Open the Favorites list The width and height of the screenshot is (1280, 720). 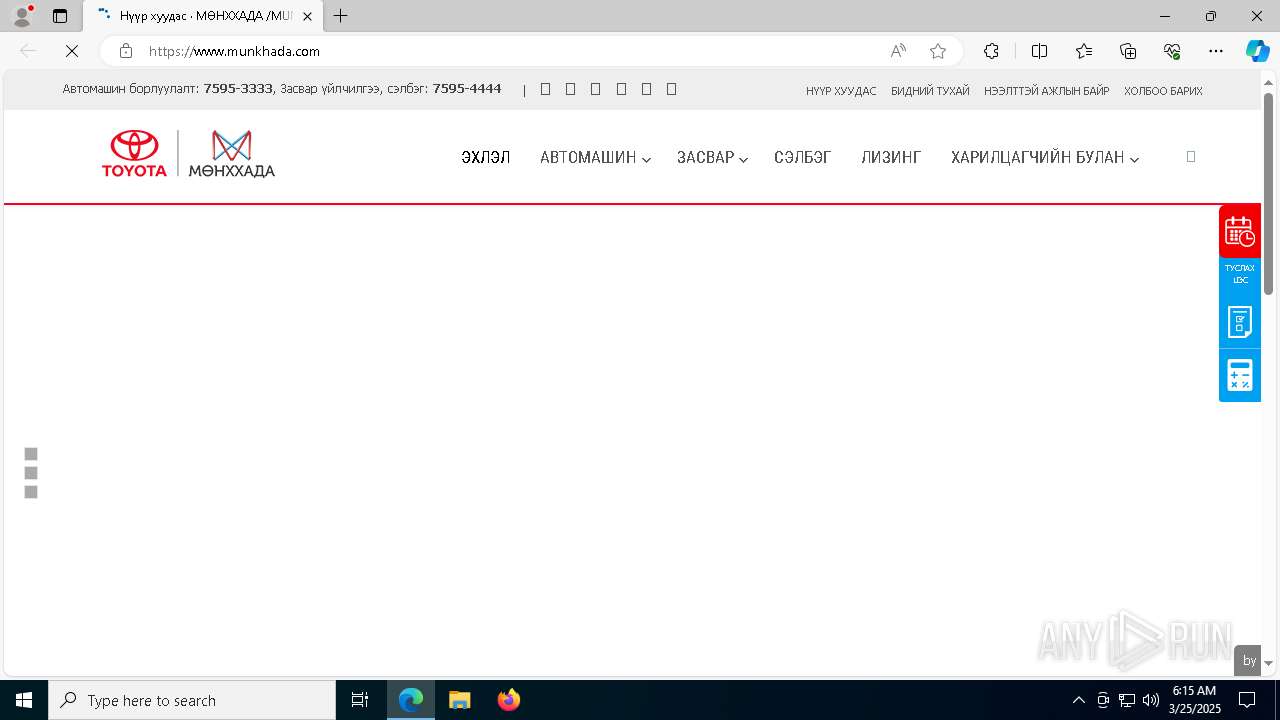(x=1084, y=51)
